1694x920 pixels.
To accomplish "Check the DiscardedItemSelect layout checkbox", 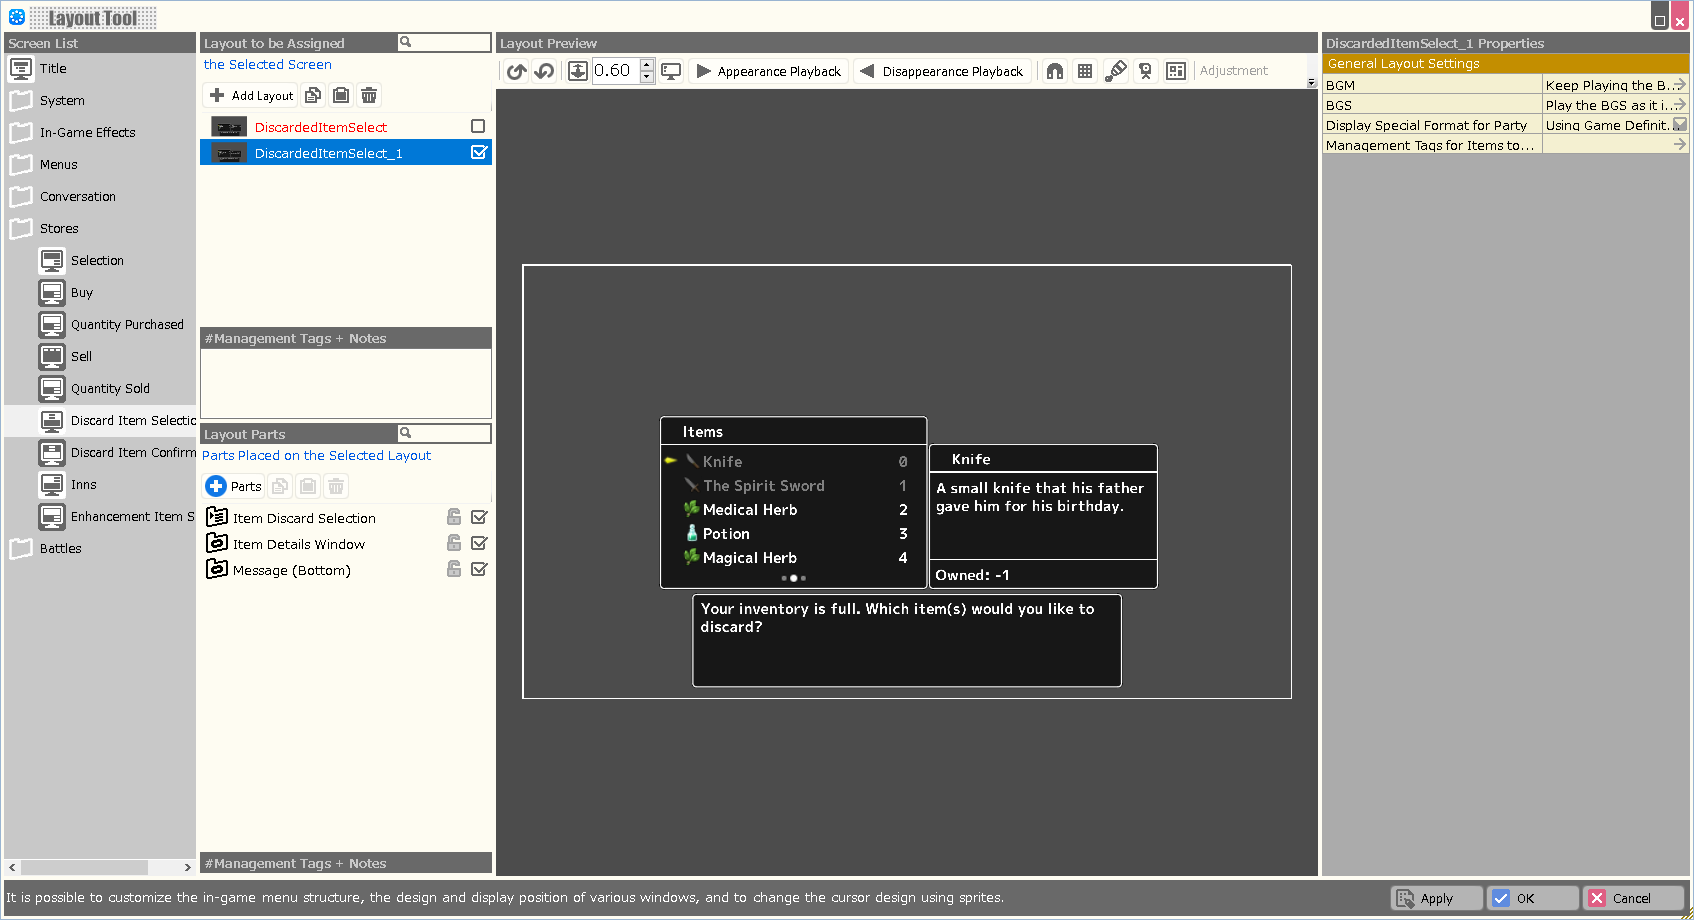I will (x=478, y=126).
